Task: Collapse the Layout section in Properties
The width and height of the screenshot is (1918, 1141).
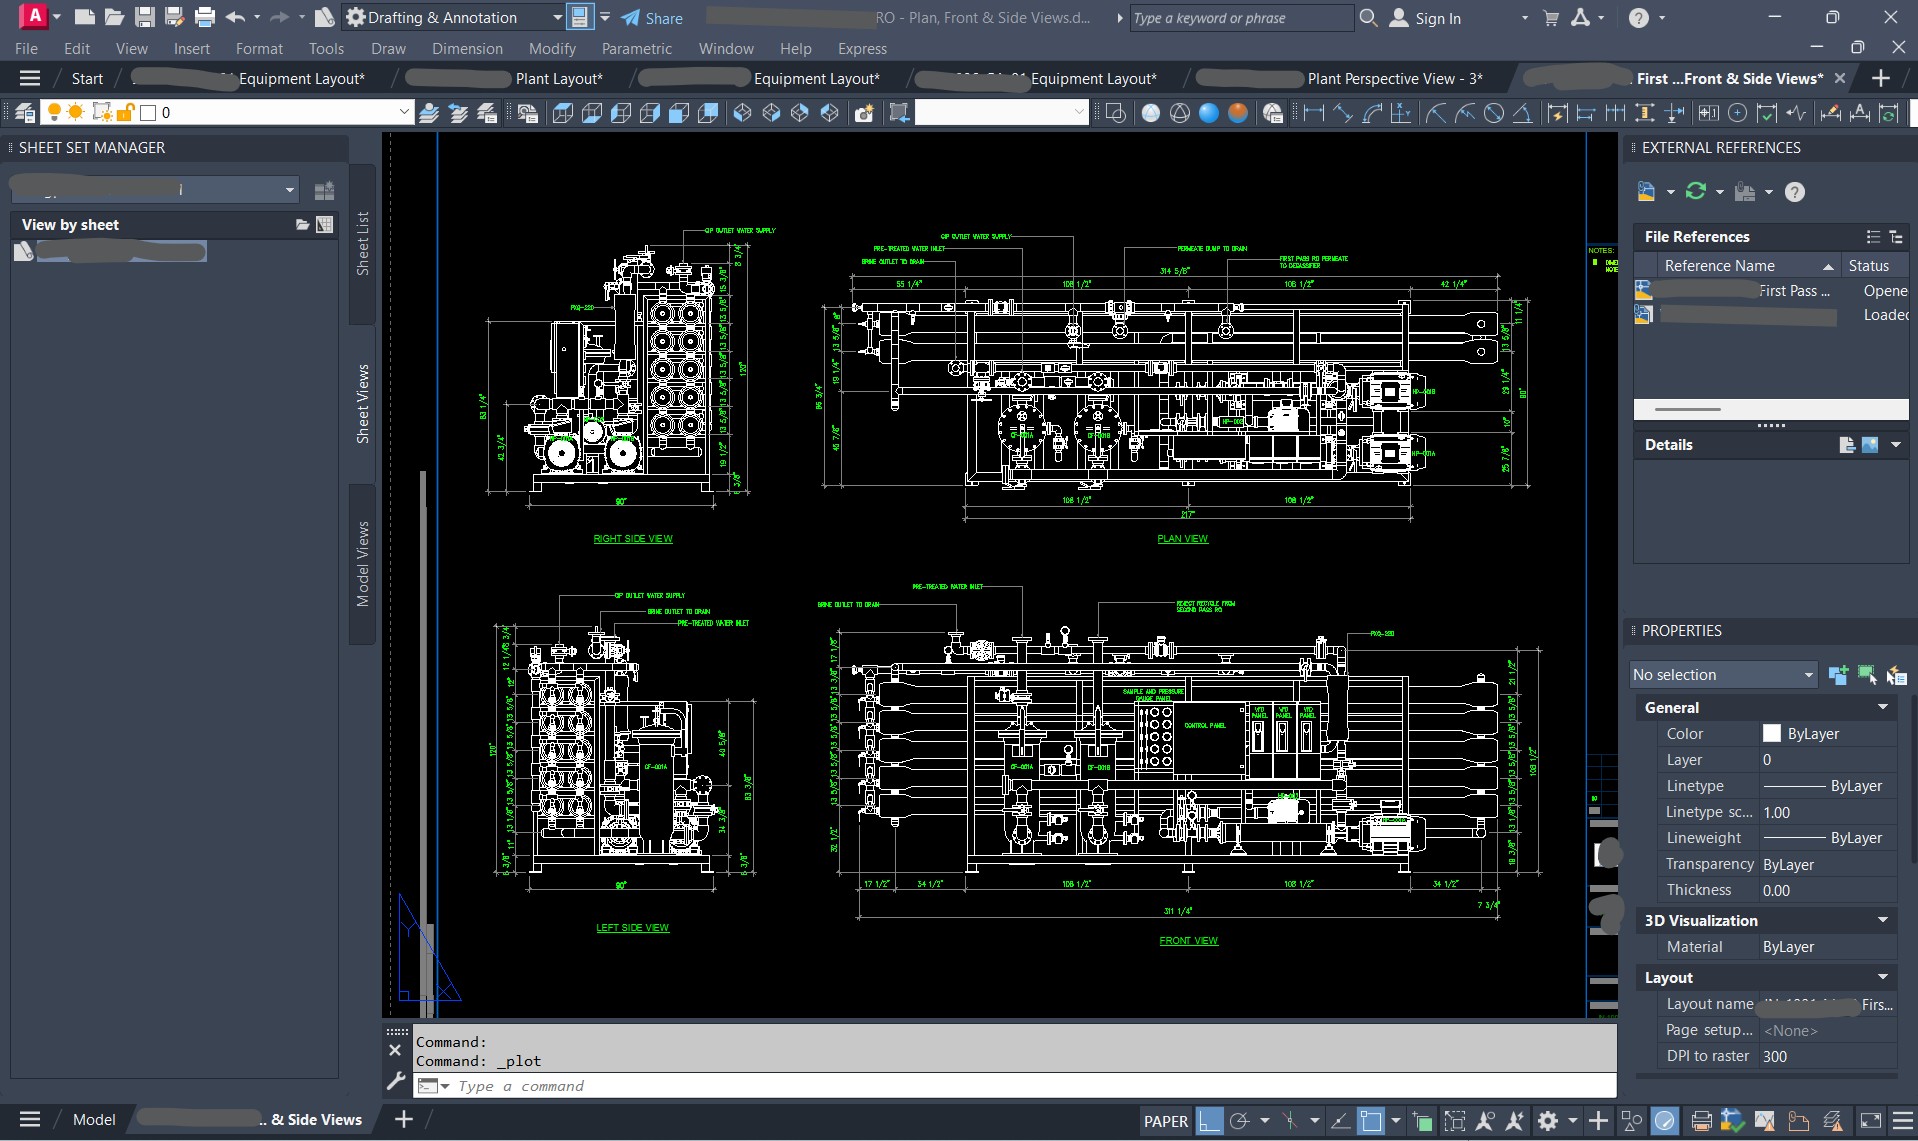Action: pos(1882,977)
